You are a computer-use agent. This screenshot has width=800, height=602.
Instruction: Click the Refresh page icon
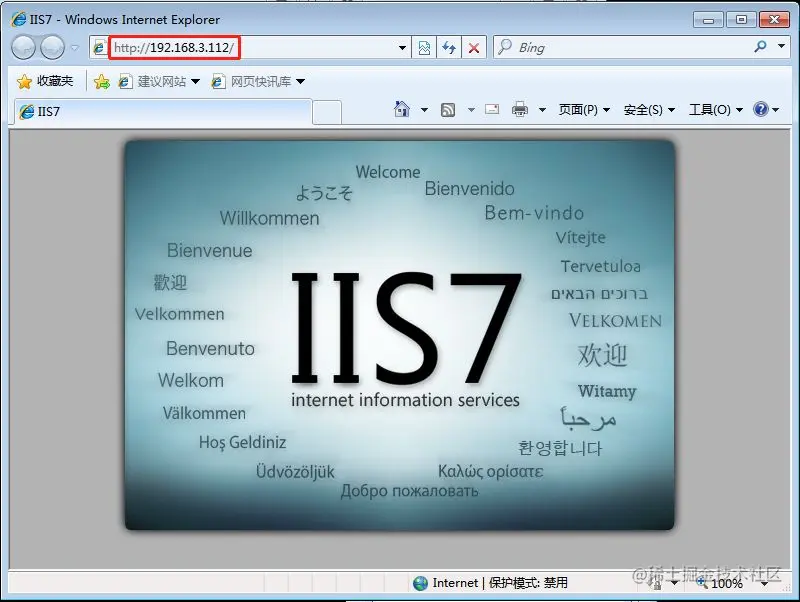pyautogui.click(x=449, y=48)
